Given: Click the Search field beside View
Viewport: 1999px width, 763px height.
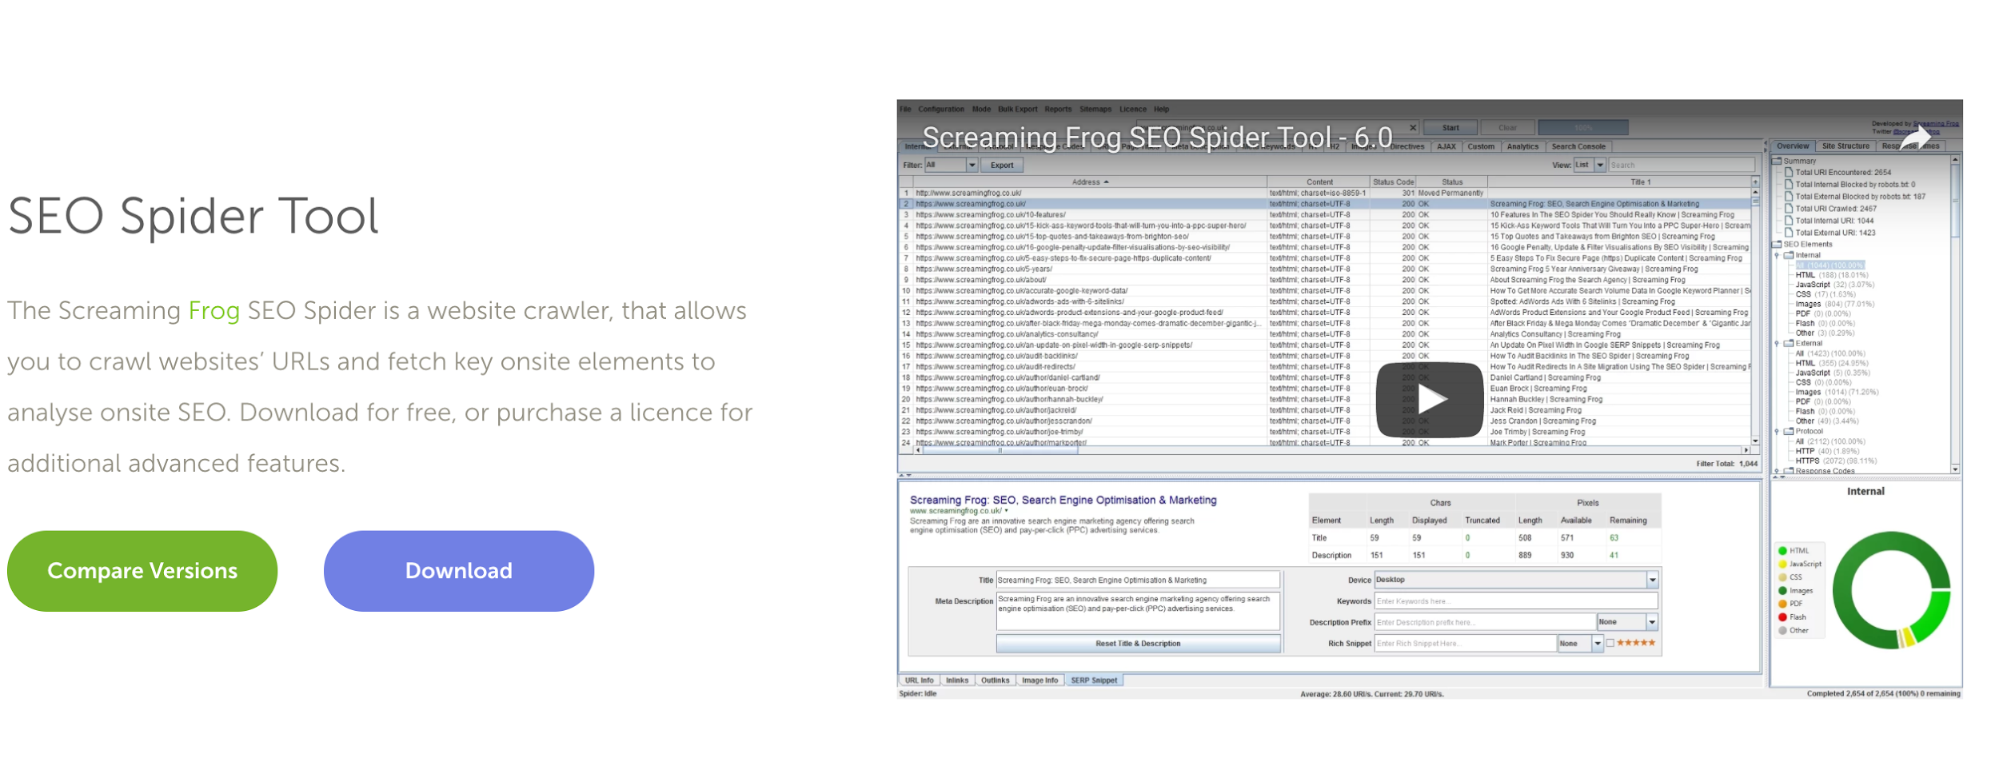Looking at the screenshot, I should [1681, 165].
